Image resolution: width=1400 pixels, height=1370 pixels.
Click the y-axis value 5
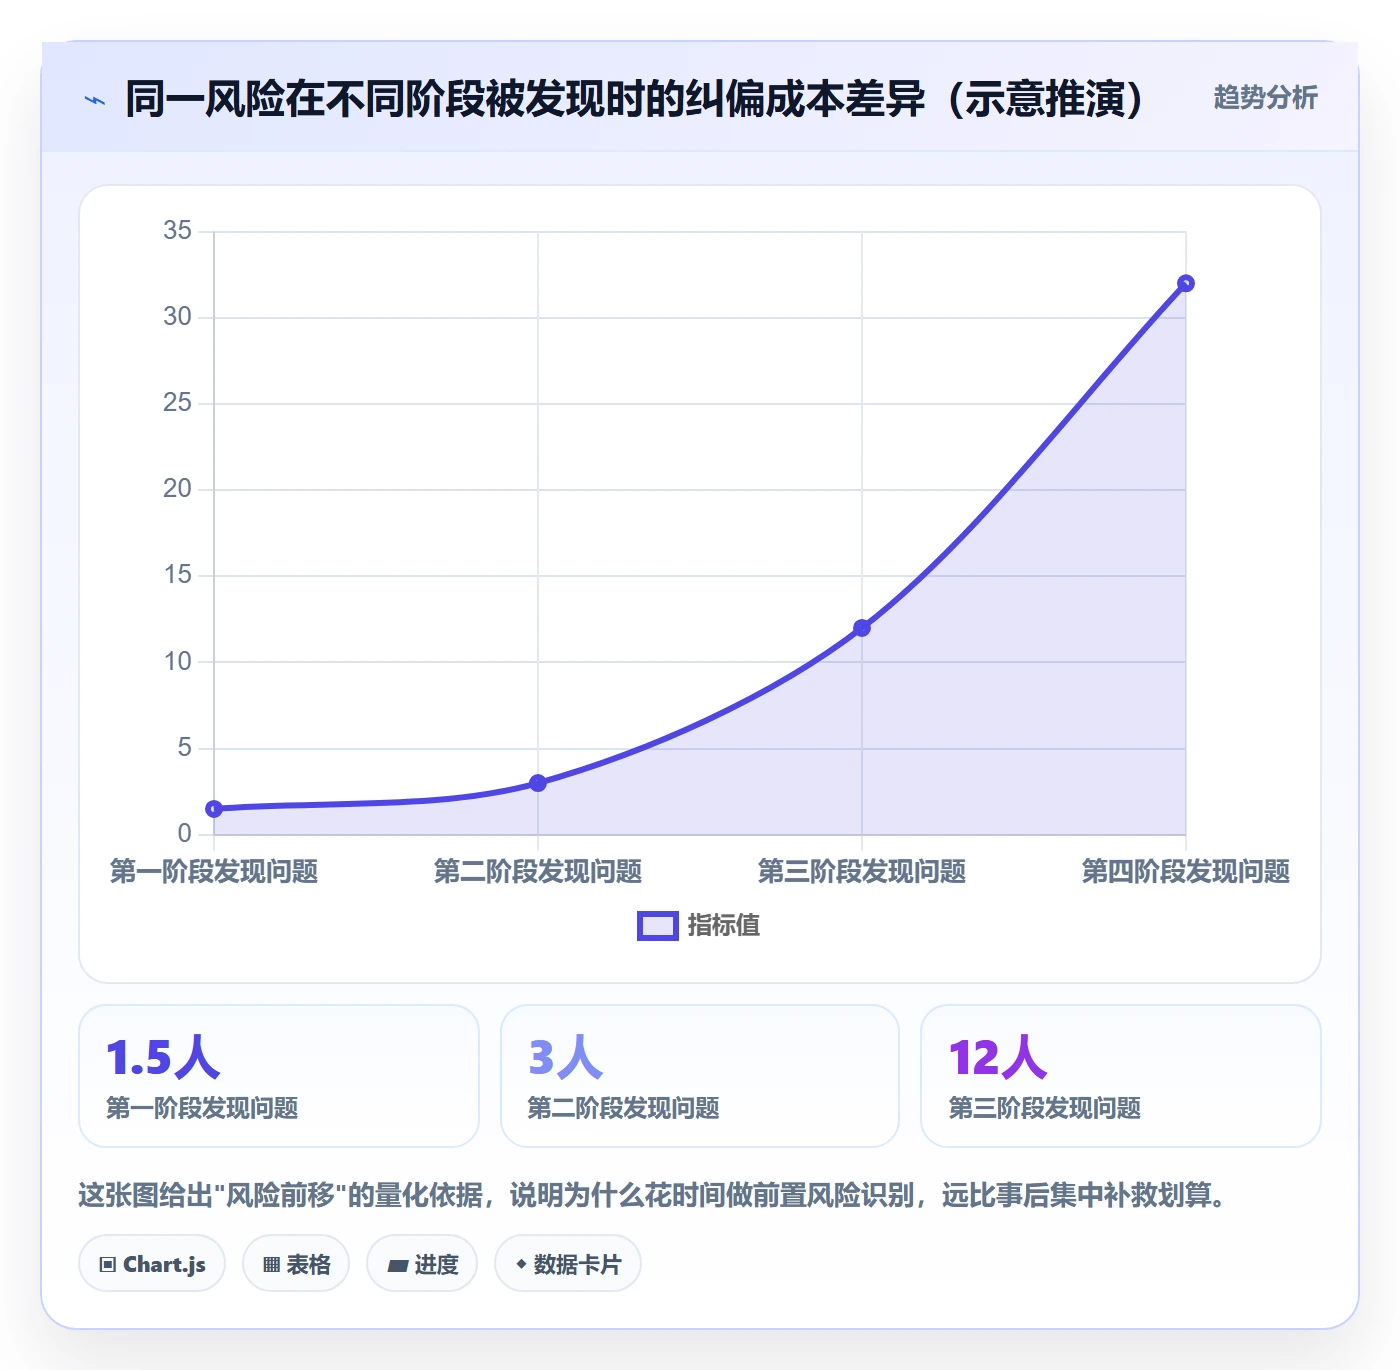click(184, 748)
